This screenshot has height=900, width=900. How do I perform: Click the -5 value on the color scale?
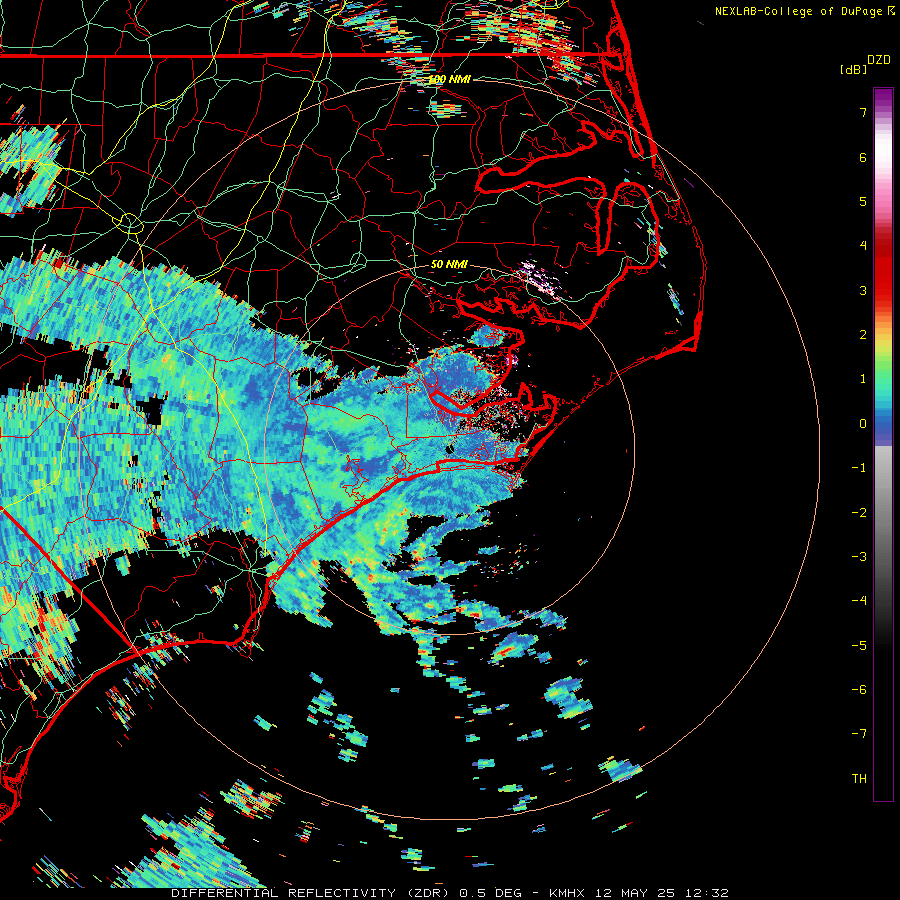click(859, 646)
